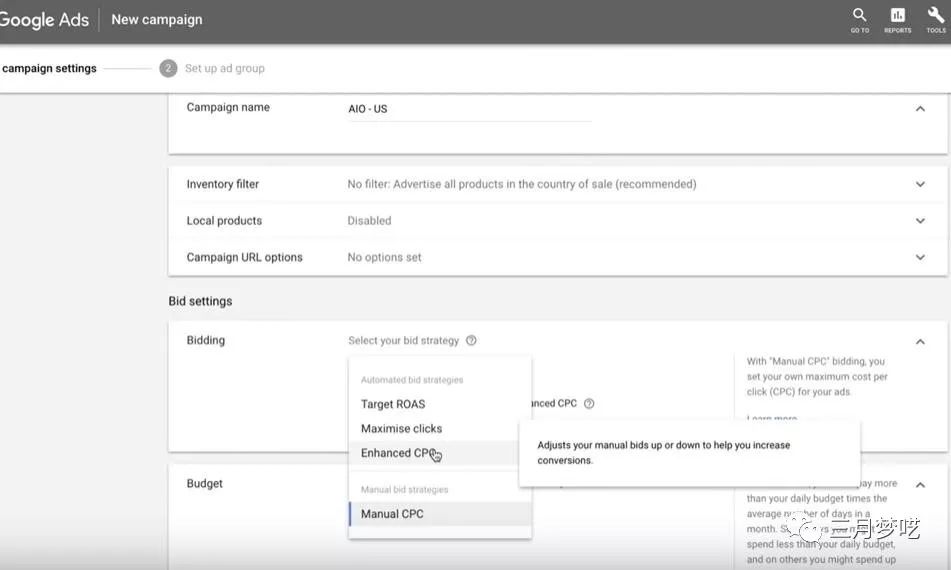The image size is (951, 570).
Task: Click the Select your bid strategy label
Action: coord(403,341)
